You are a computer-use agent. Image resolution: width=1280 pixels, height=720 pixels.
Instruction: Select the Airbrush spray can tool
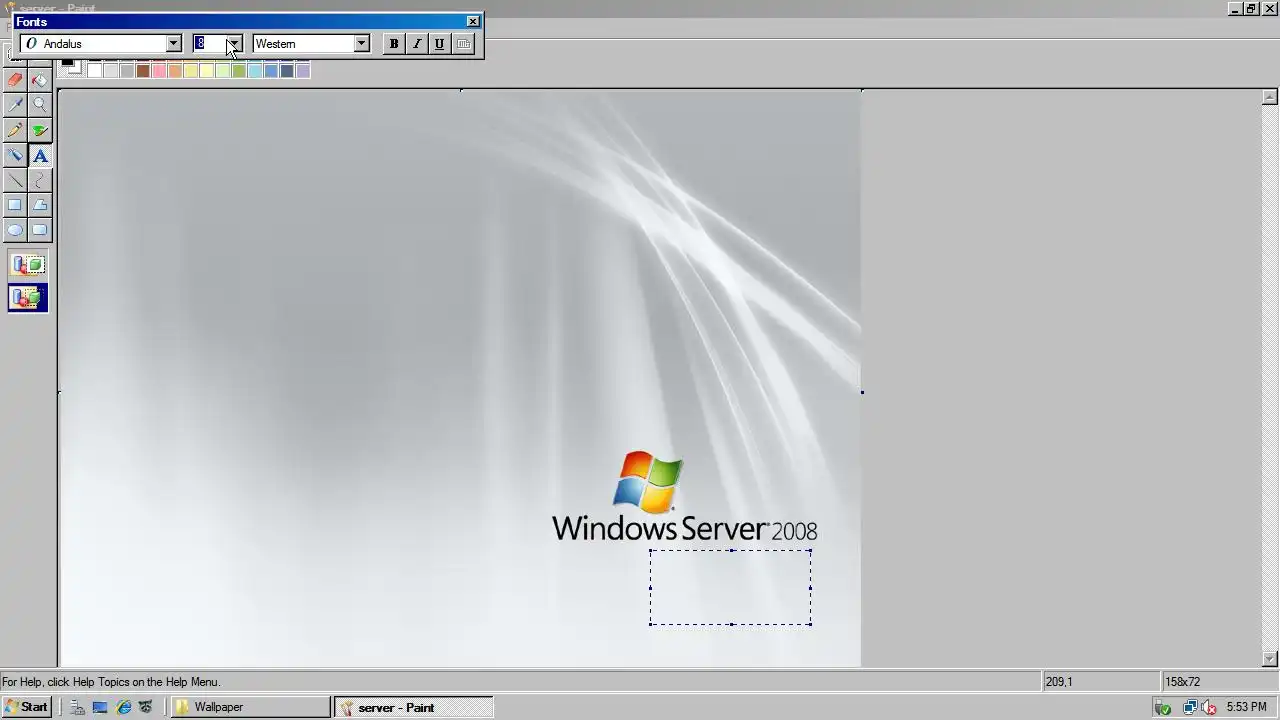tap(15, 155)
